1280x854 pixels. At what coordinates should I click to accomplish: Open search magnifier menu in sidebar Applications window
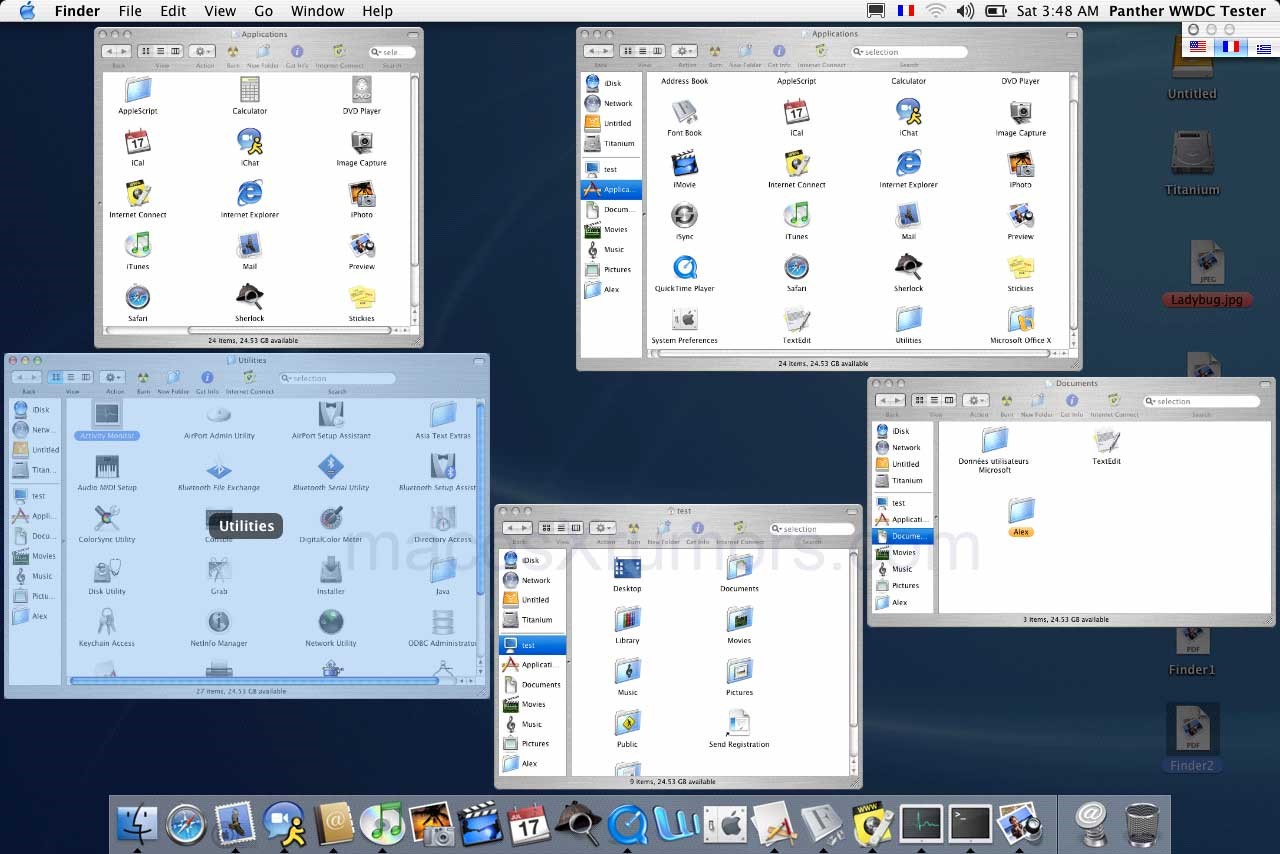859,51
